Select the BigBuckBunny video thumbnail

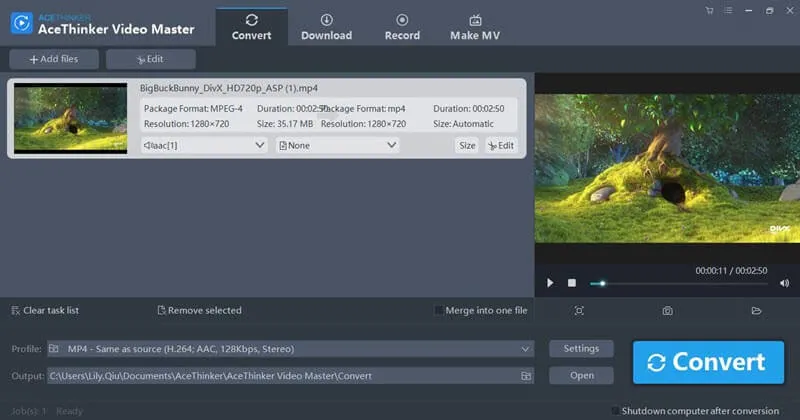(x=70, y=117)
